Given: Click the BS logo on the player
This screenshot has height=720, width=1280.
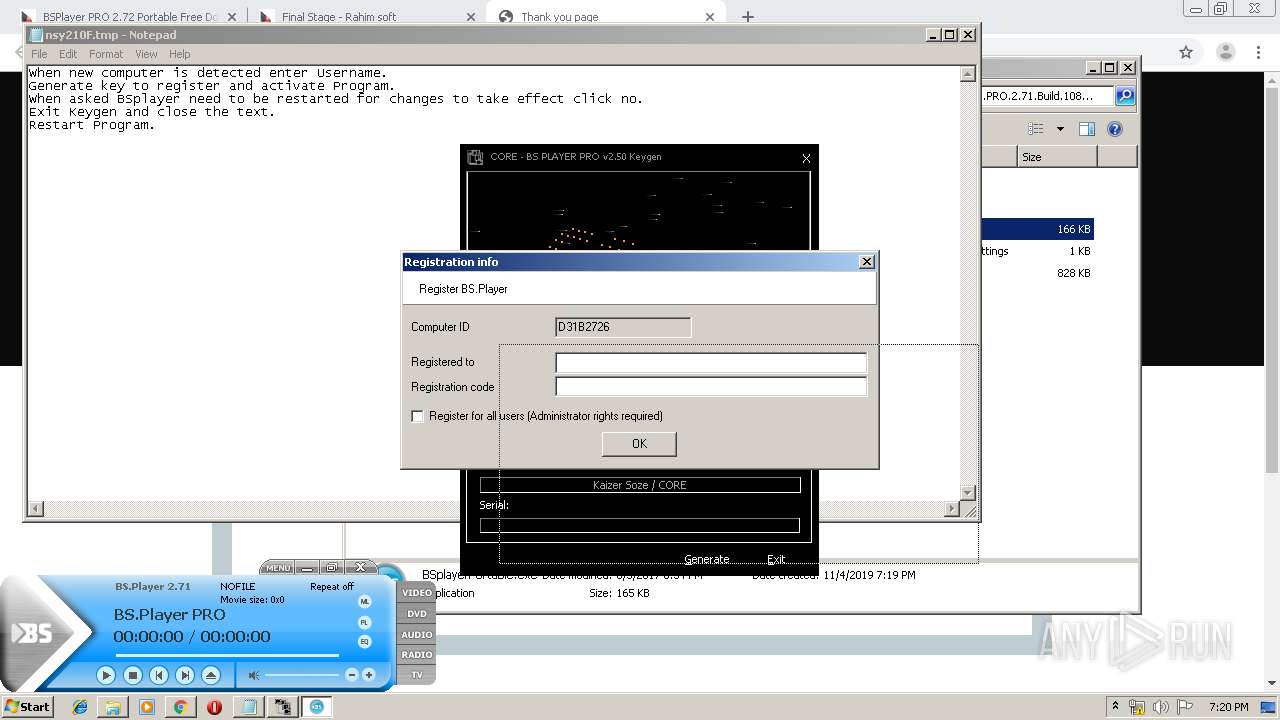Looking at the screenshot, I should pyautogui.click(x=32, y=634).
